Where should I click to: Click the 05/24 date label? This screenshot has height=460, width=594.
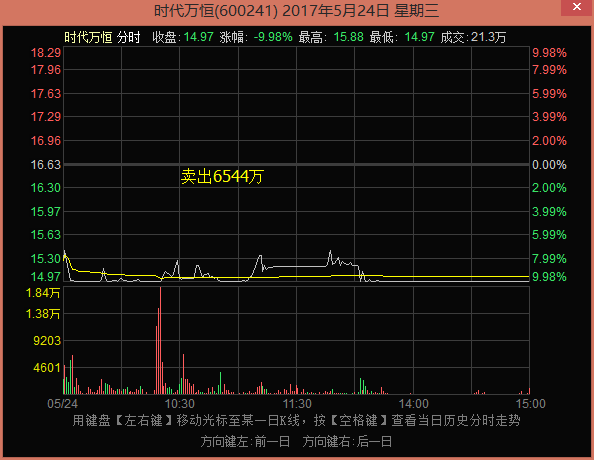[63, 404]
